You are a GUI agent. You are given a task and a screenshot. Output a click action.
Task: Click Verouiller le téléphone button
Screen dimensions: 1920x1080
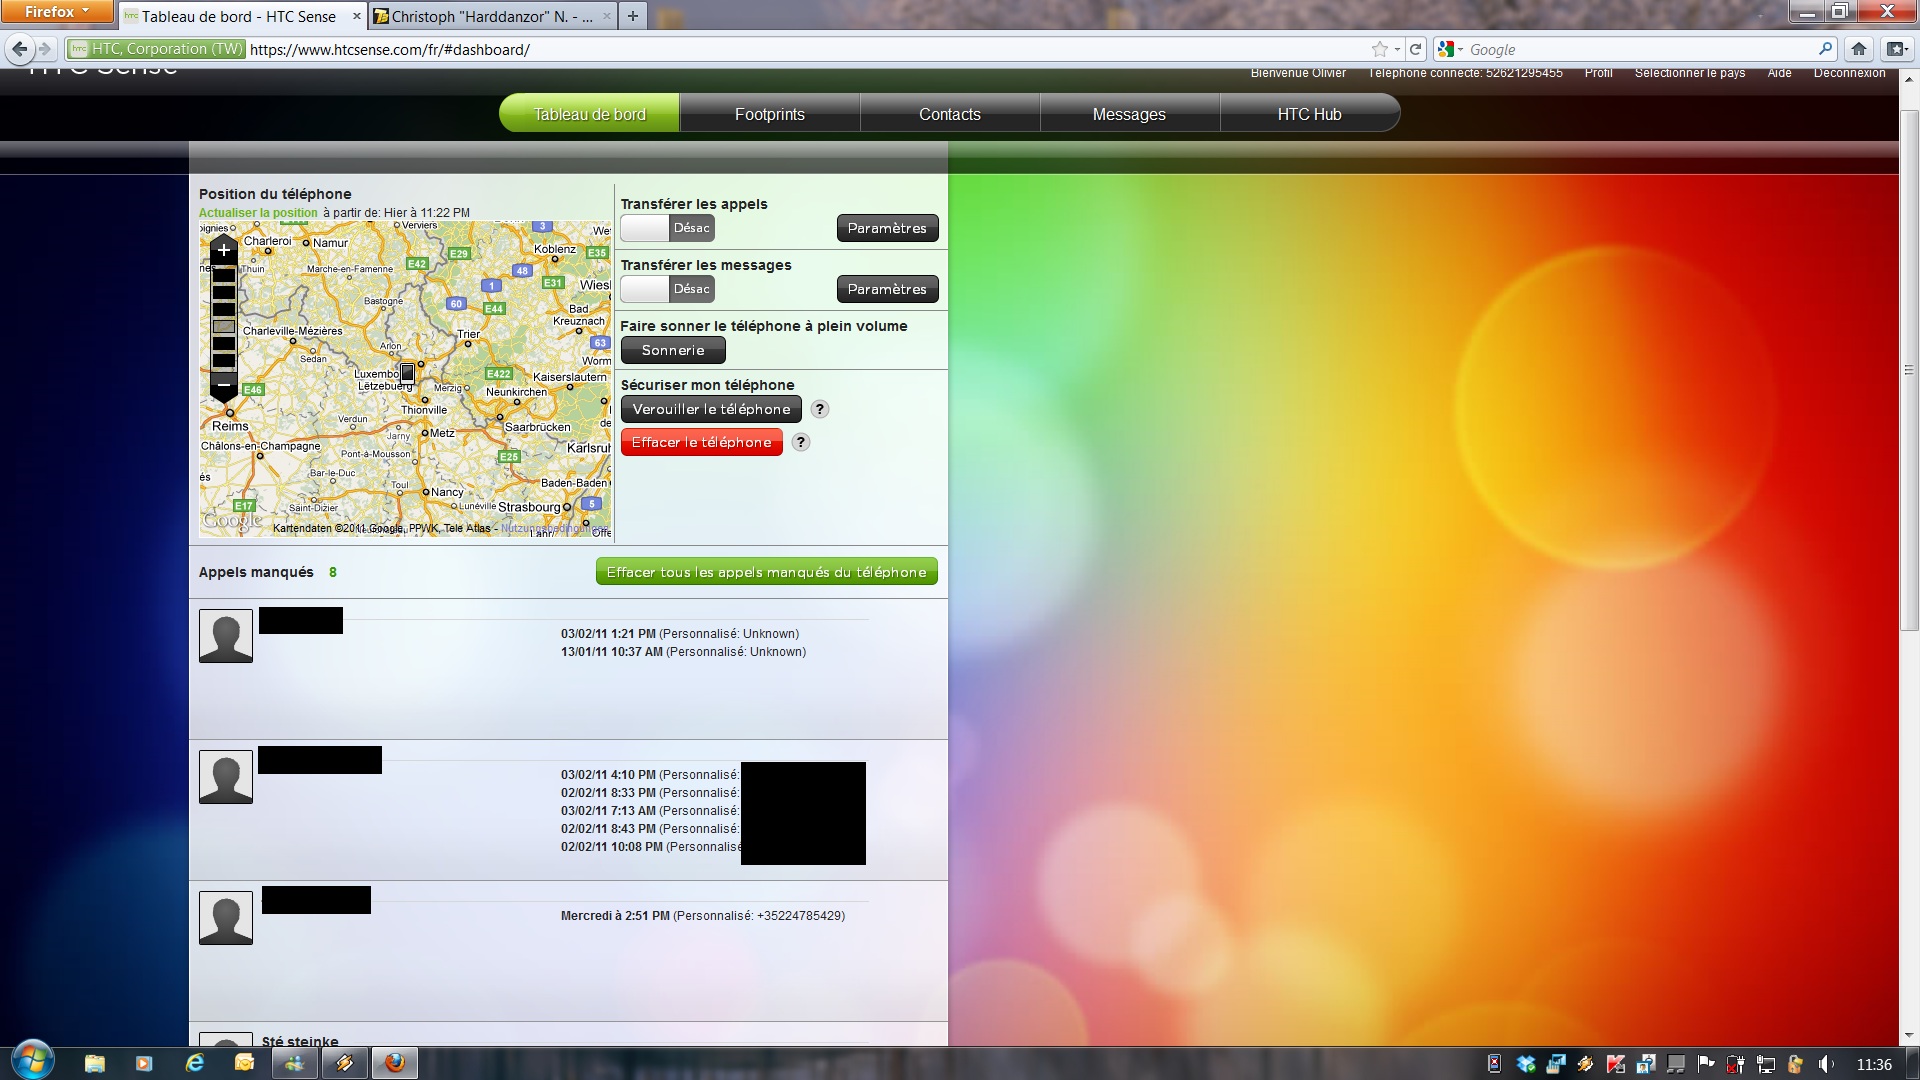711,409
